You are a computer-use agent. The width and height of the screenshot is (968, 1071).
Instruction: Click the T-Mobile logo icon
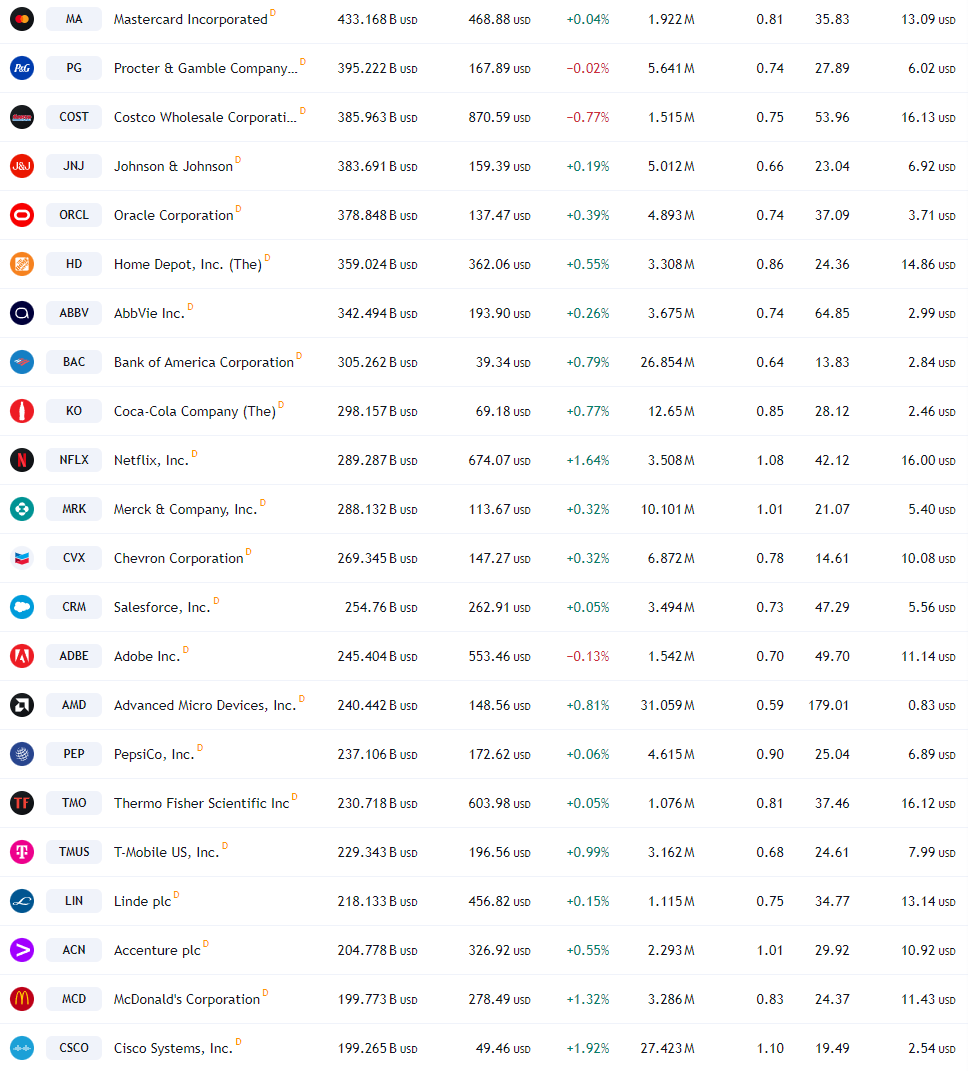(x=22, y=852)
